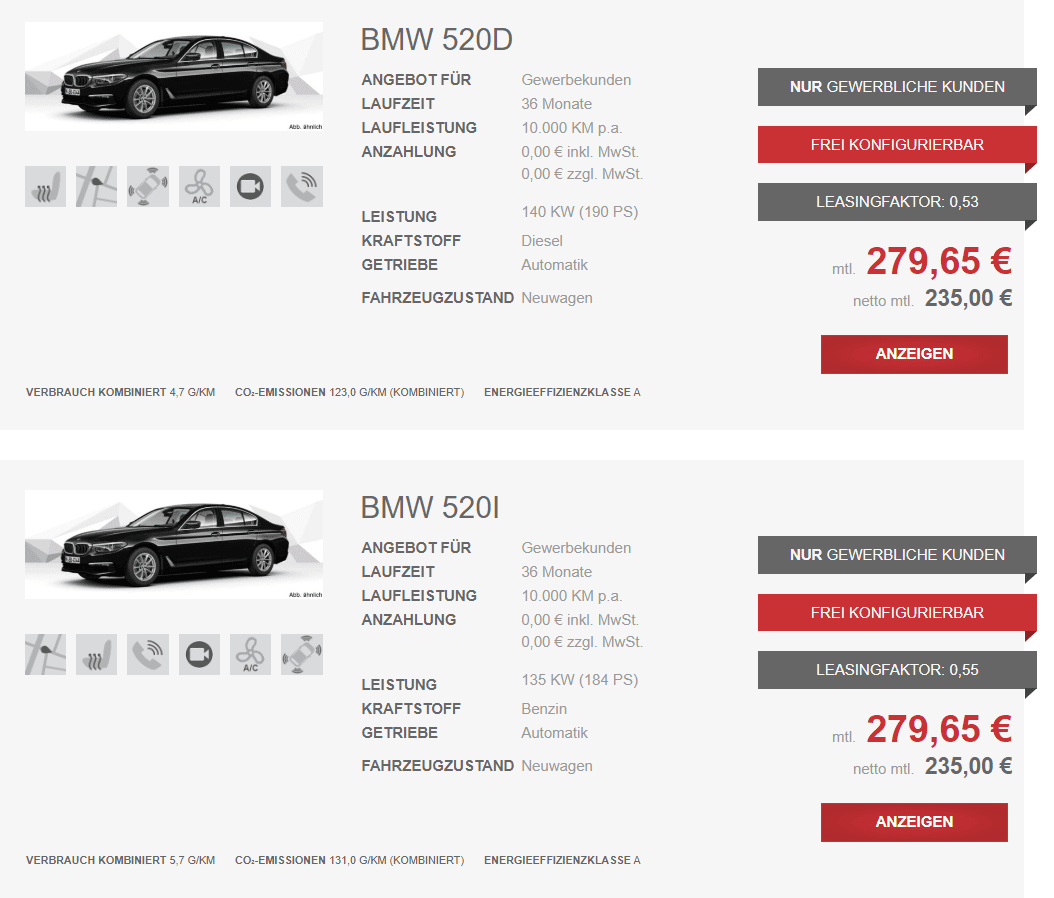Select the 235,00 € net price of BMW 520I
Image resolution: width=1054 pixels, height=898 pixels.
click(x=969, y=766)
